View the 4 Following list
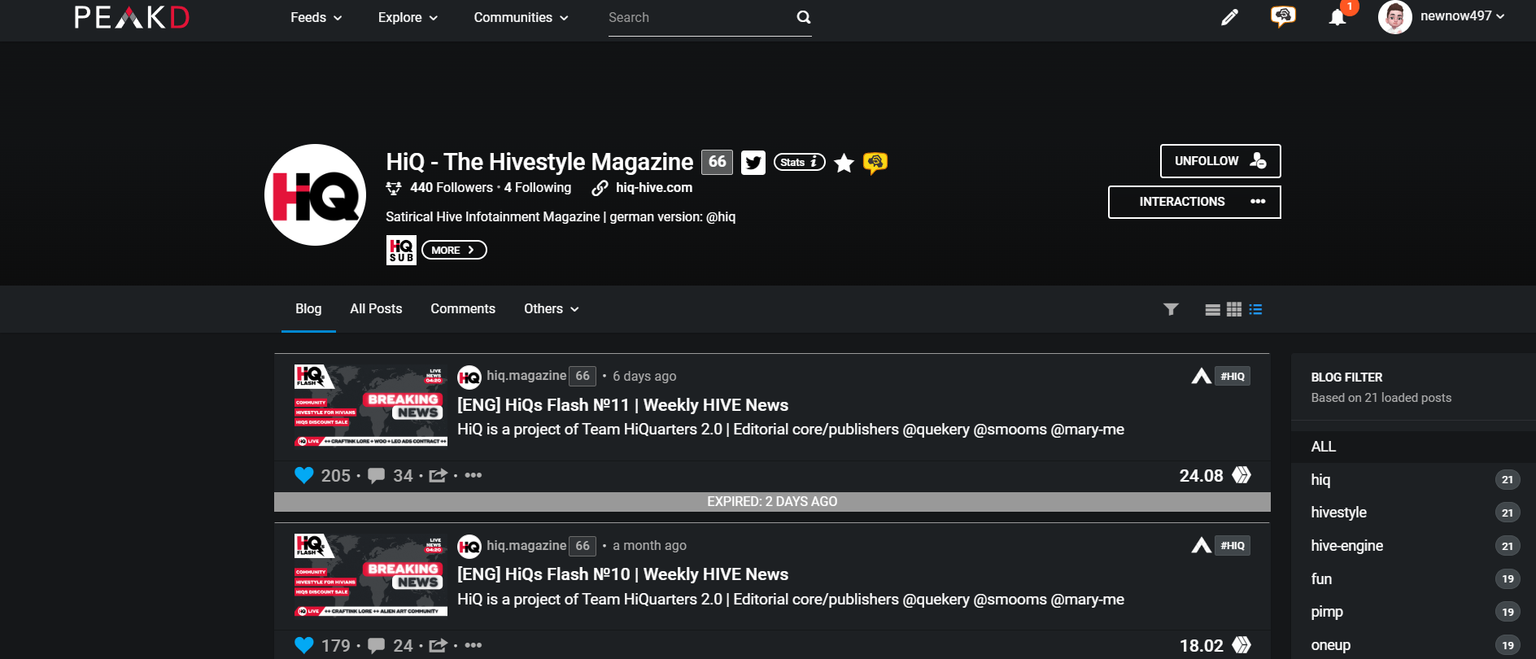Image resolution: width=1536 pixels, height=659 pixels. click(x=538, y=188)
